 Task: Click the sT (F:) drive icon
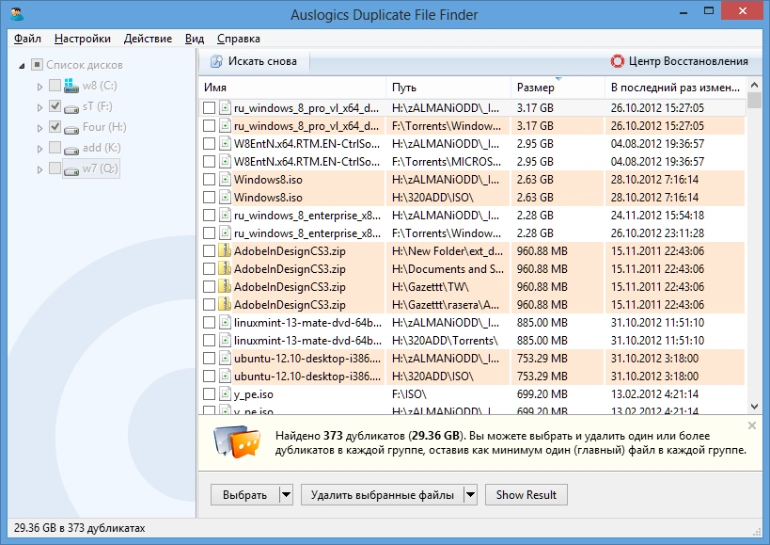72,107
